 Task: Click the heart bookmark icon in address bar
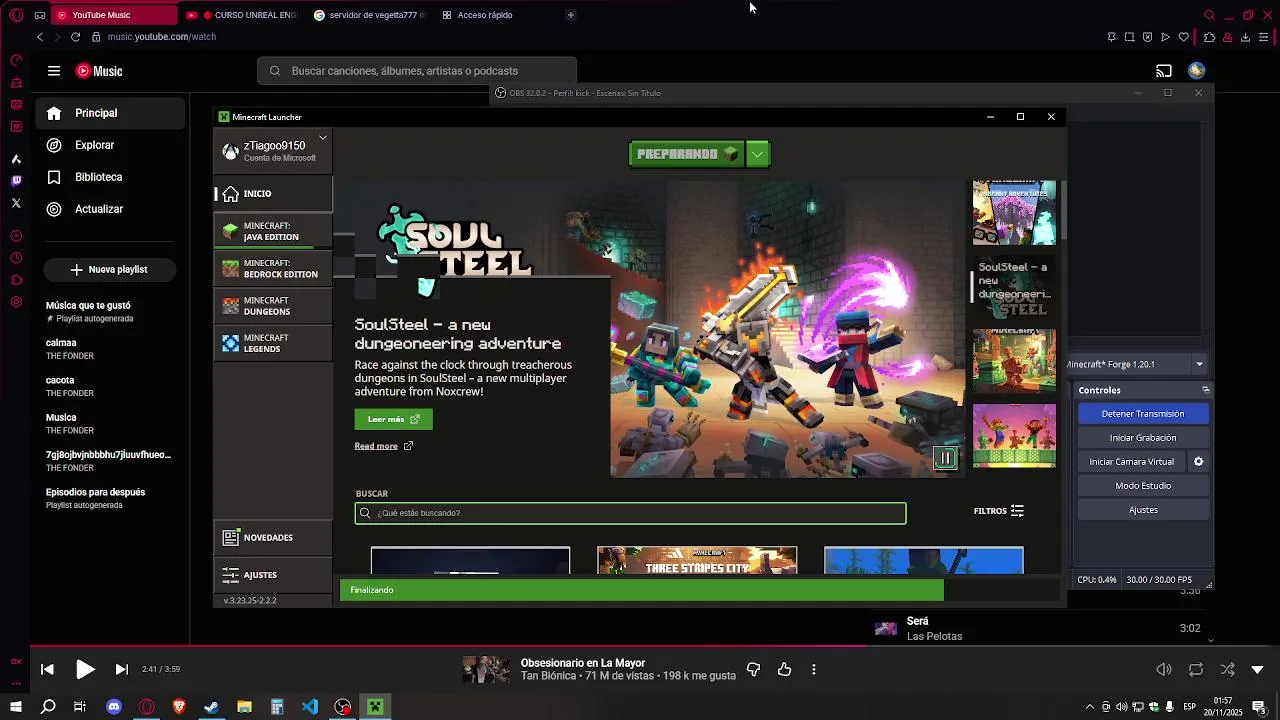point(1183,37)
